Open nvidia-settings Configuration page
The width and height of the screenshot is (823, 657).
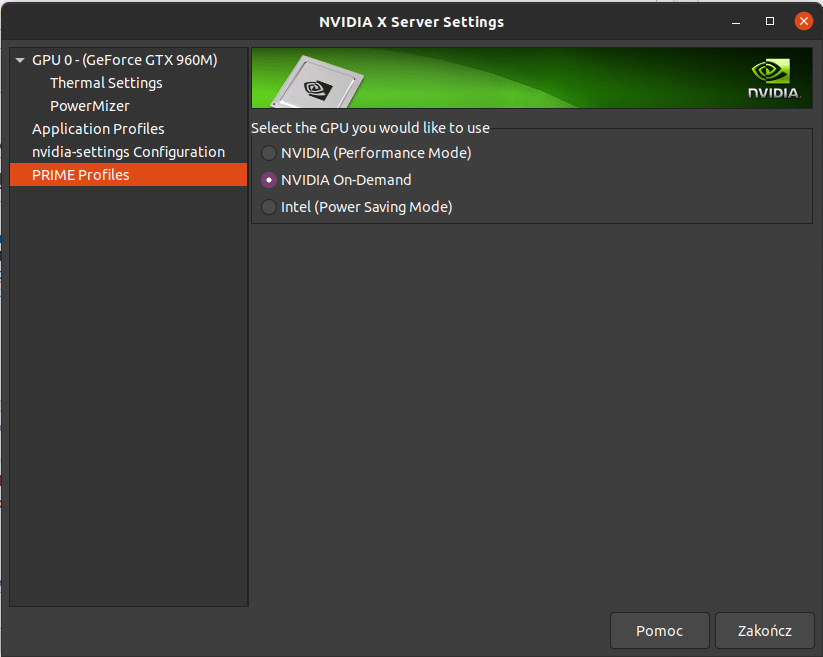[x=129, y=152]
